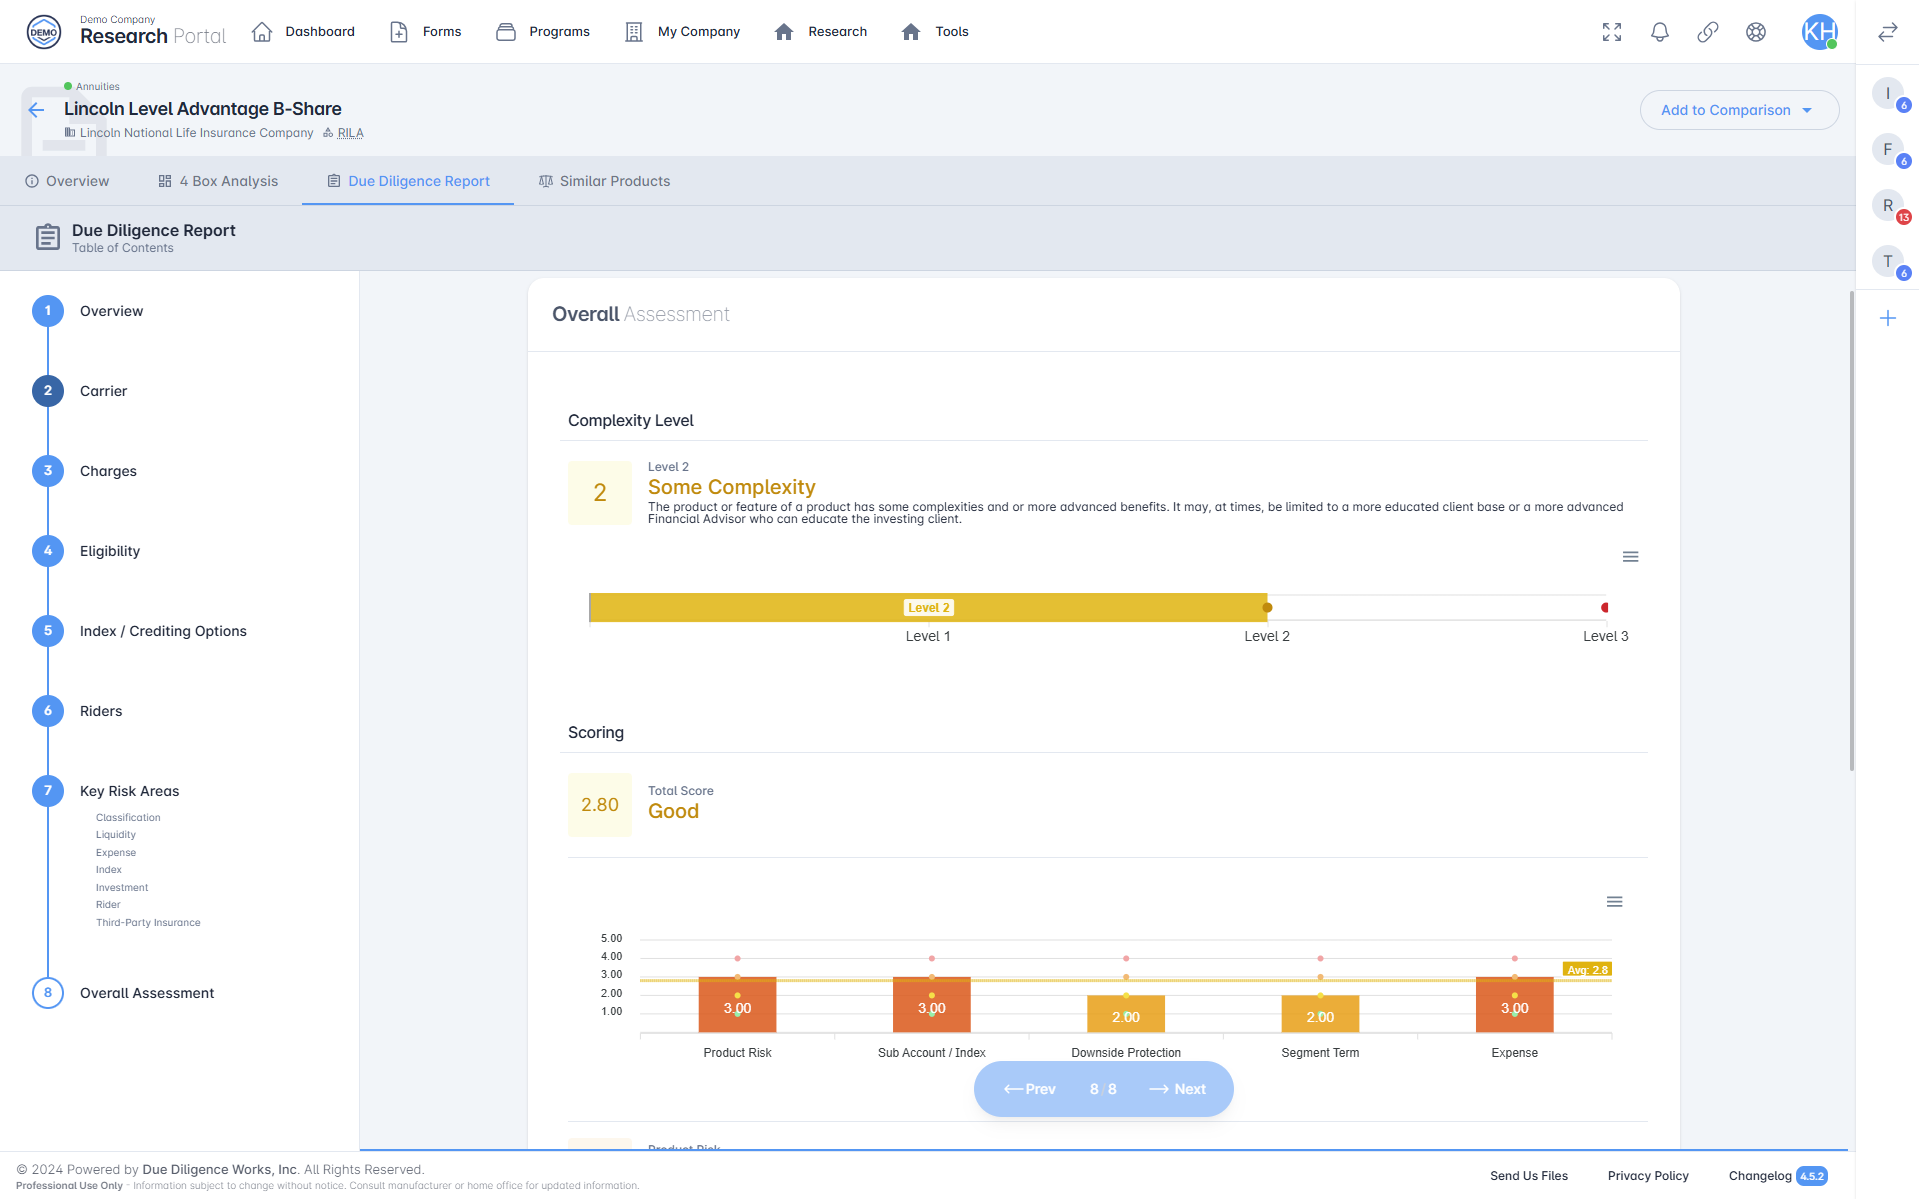This screenshot has width=1919, height=1199.
Task: Open the R sidebar badge with 13
Action: tap(1888, 206)
